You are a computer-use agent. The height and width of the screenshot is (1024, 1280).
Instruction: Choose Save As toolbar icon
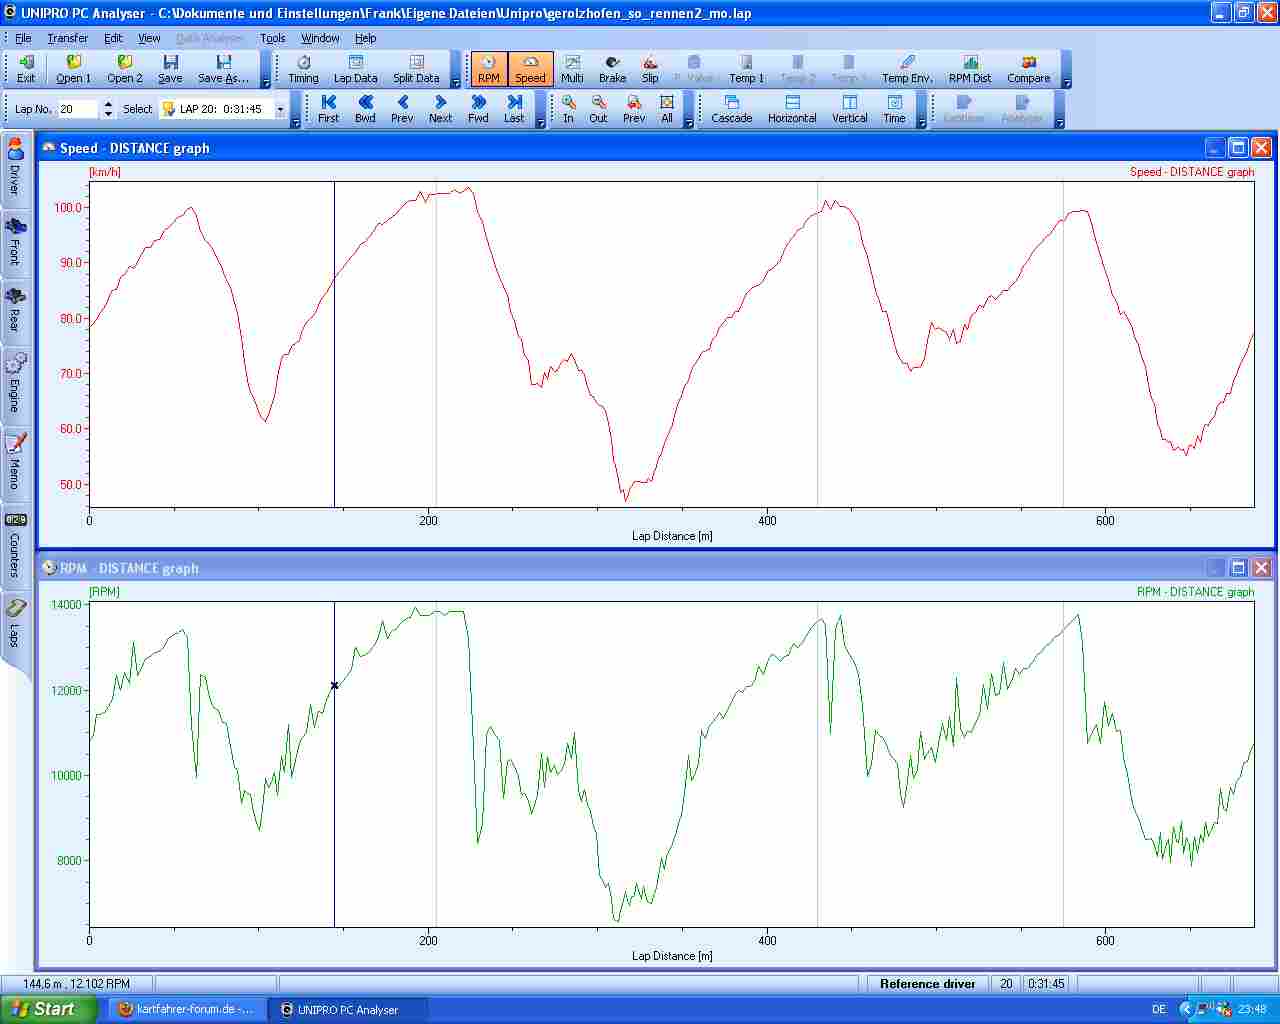click(x=223, y=69)
